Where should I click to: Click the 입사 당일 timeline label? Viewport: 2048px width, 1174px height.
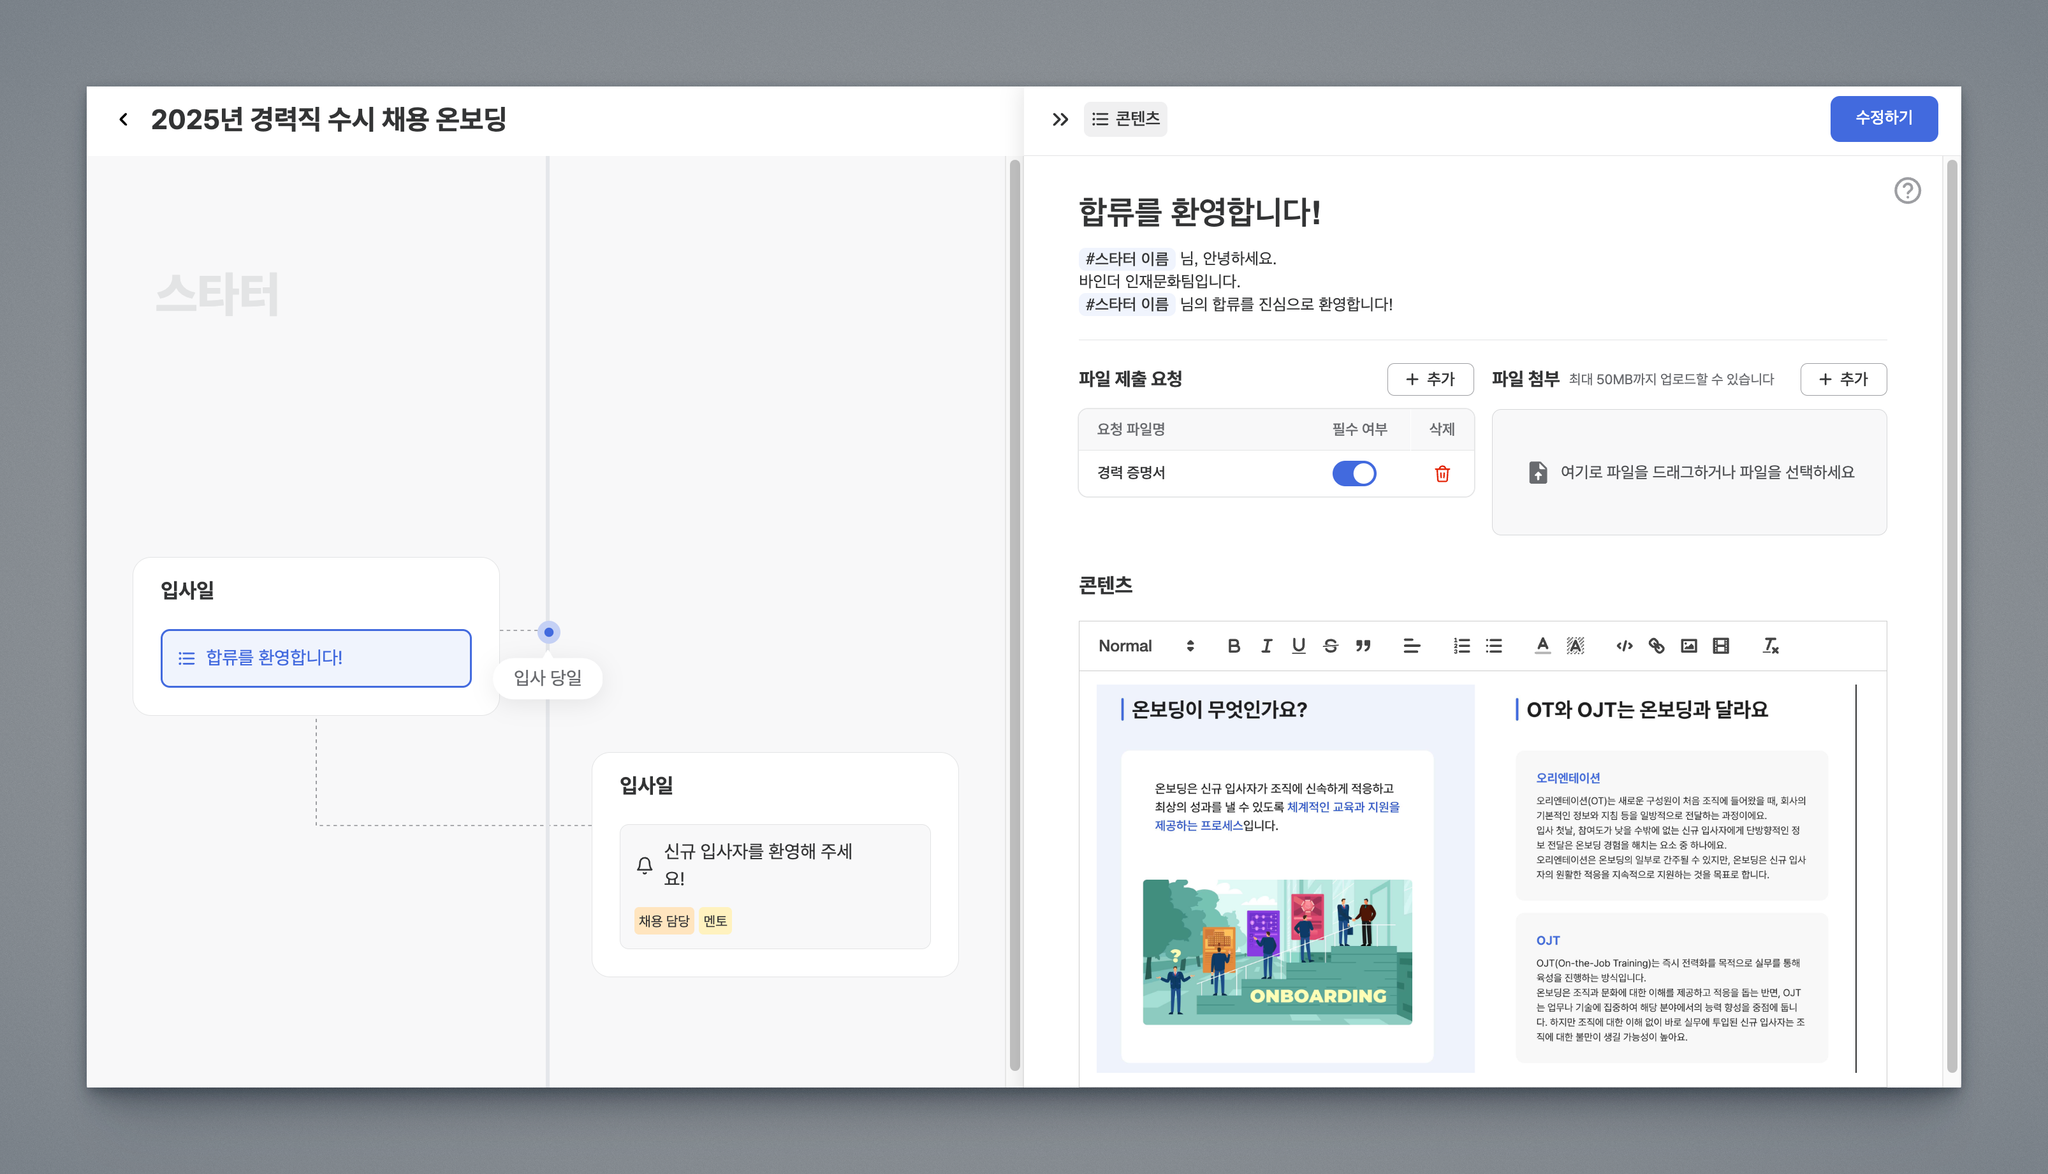click(548, 678)
